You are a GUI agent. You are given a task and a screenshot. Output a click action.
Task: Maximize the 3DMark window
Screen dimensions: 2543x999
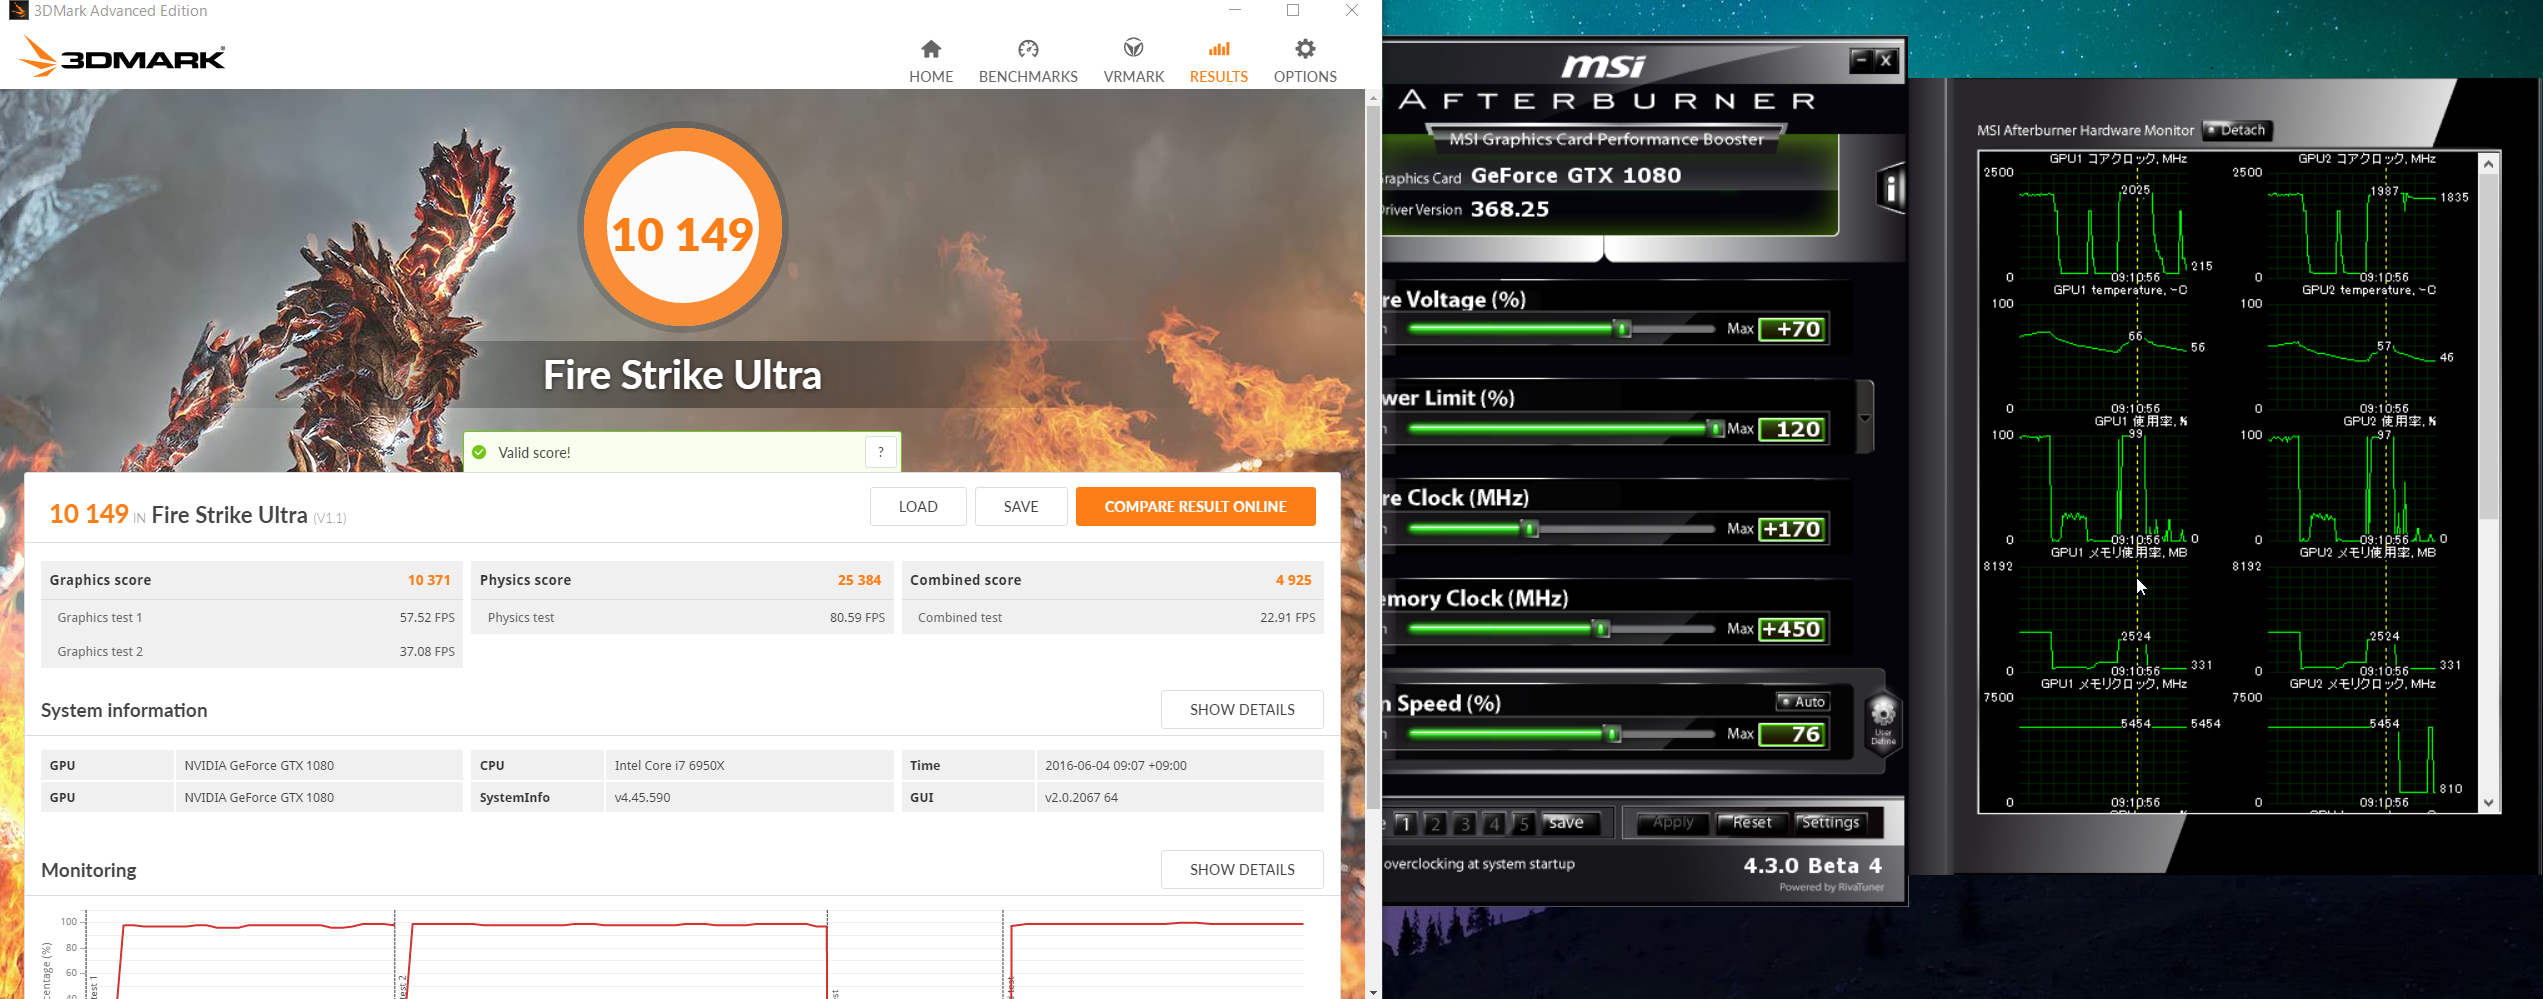tap(1293, 10)
